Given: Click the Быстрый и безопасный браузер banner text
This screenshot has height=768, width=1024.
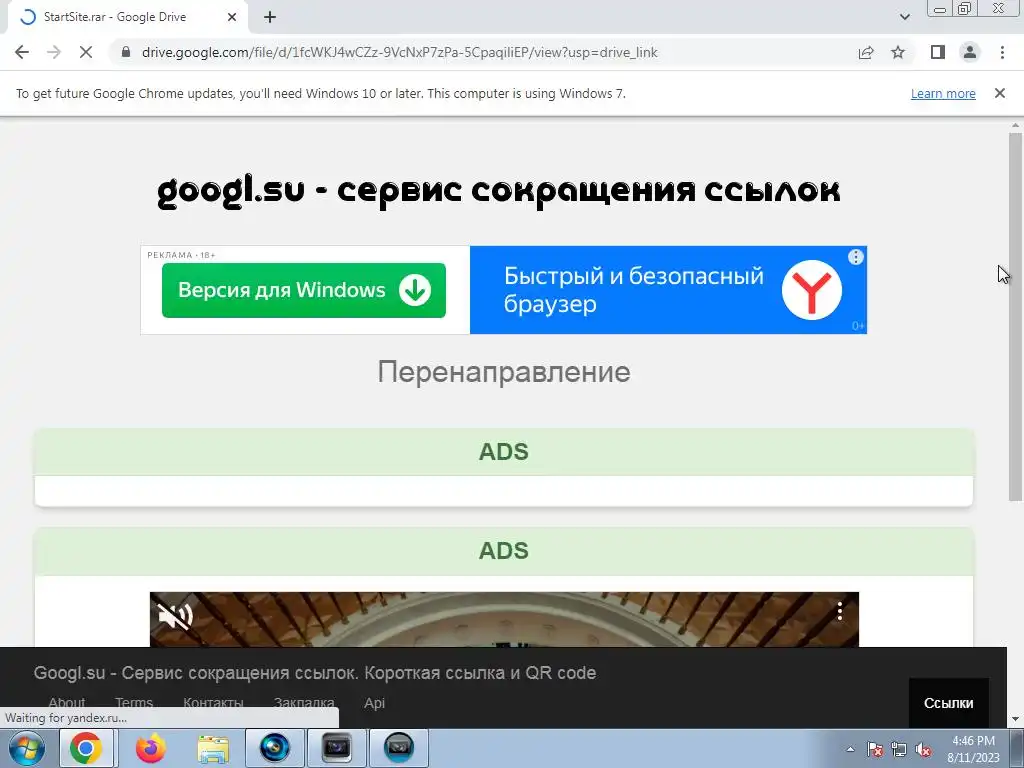Looking at the screenshot, I should [x=633, y=289].
